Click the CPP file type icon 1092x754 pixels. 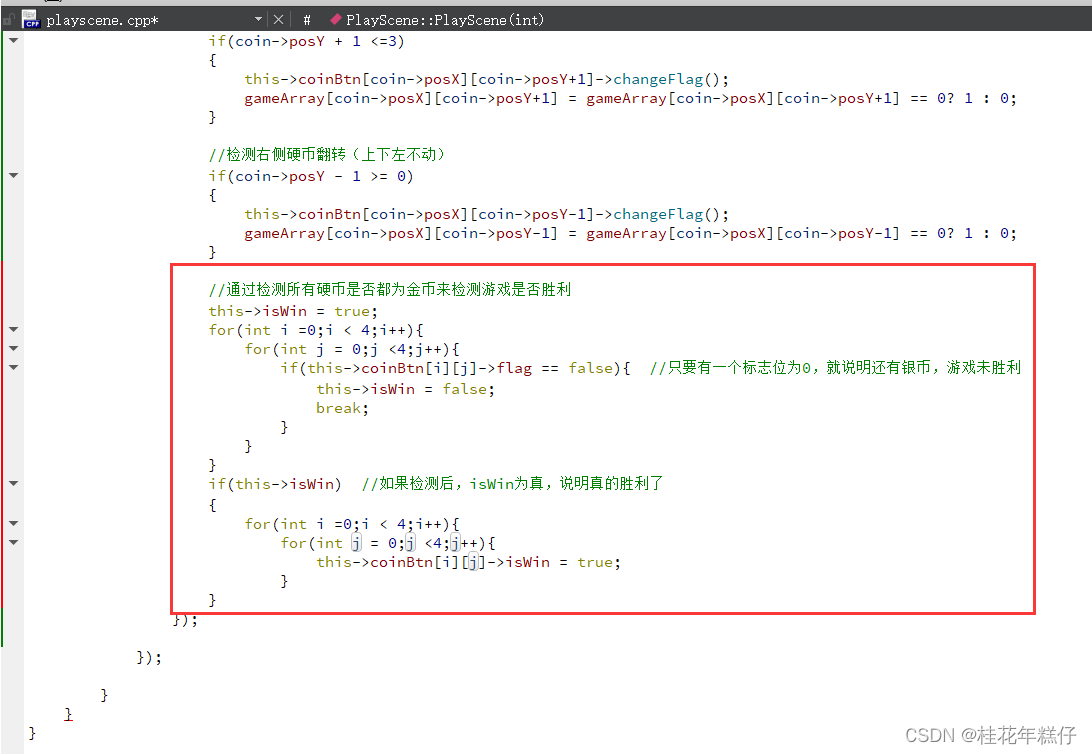[x=31, y=19]
